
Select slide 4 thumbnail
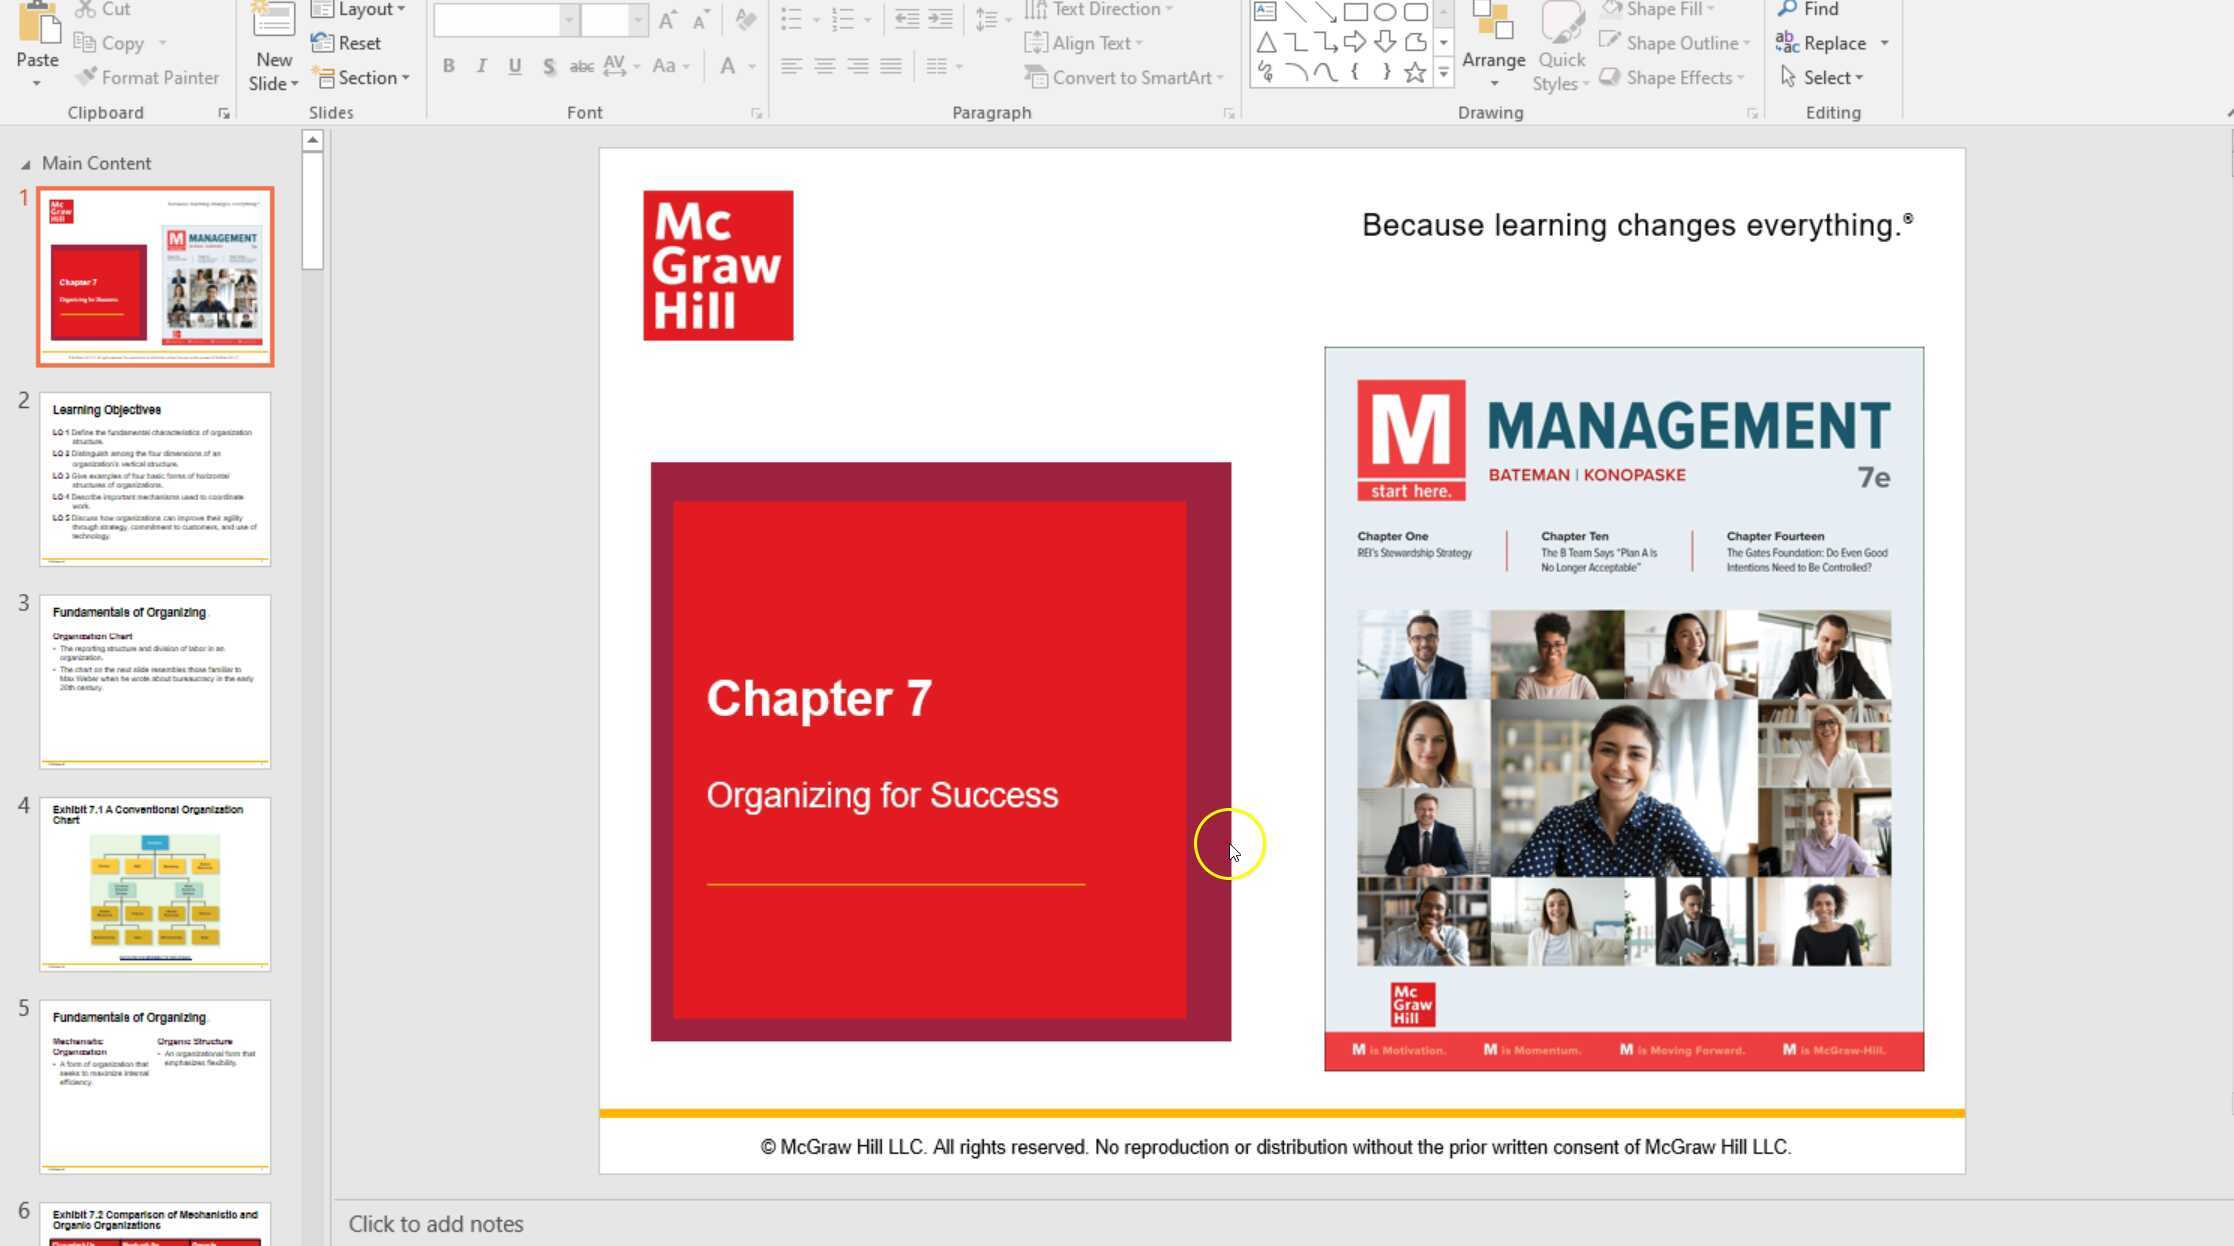coord(154,883)
